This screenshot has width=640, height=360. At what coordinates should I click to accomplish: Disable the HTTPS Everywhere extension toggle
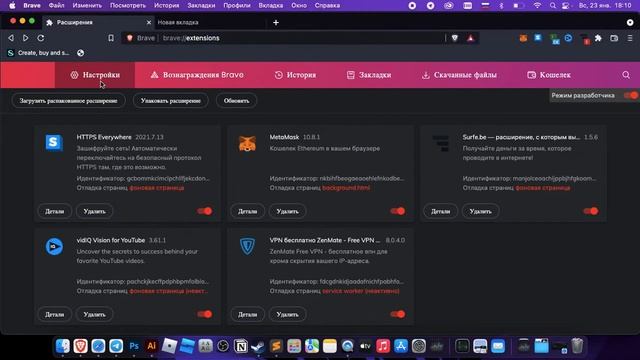[x=204, y=211]
